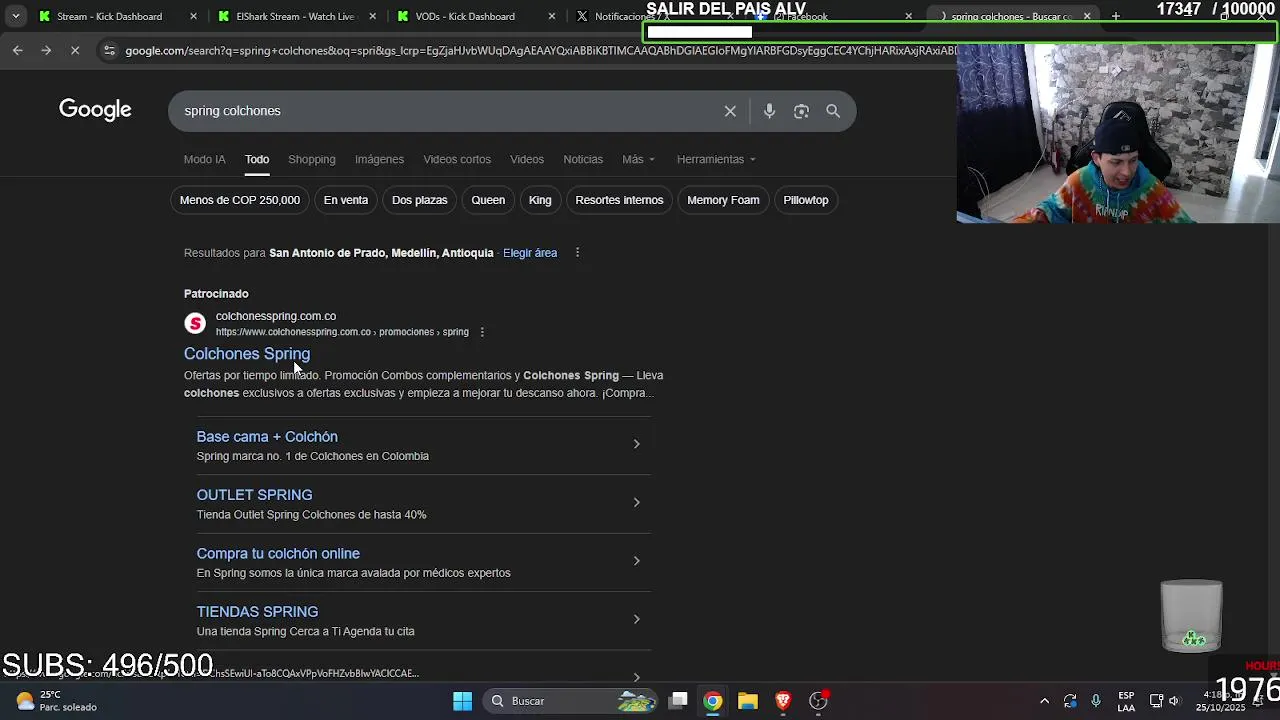Click the Elegir área link
Image resolution: width=1280 pixels, height=720 pixels.
coord(530,253)
